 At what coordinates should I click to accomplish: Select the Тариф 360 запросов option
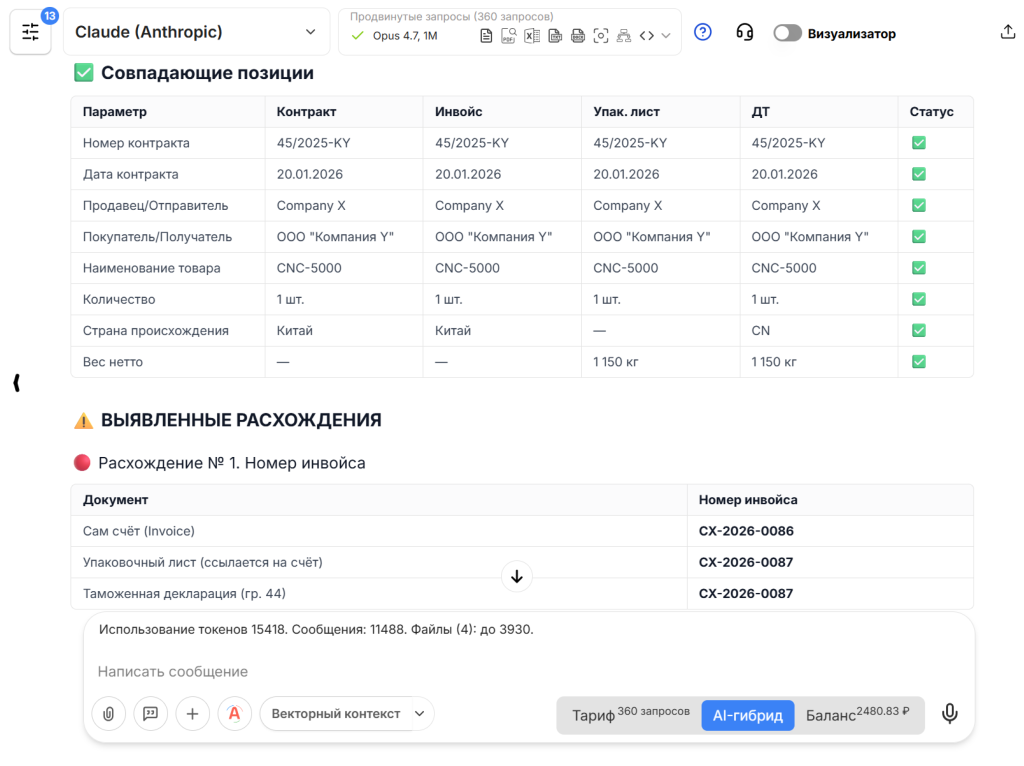(x=630, y=715)
